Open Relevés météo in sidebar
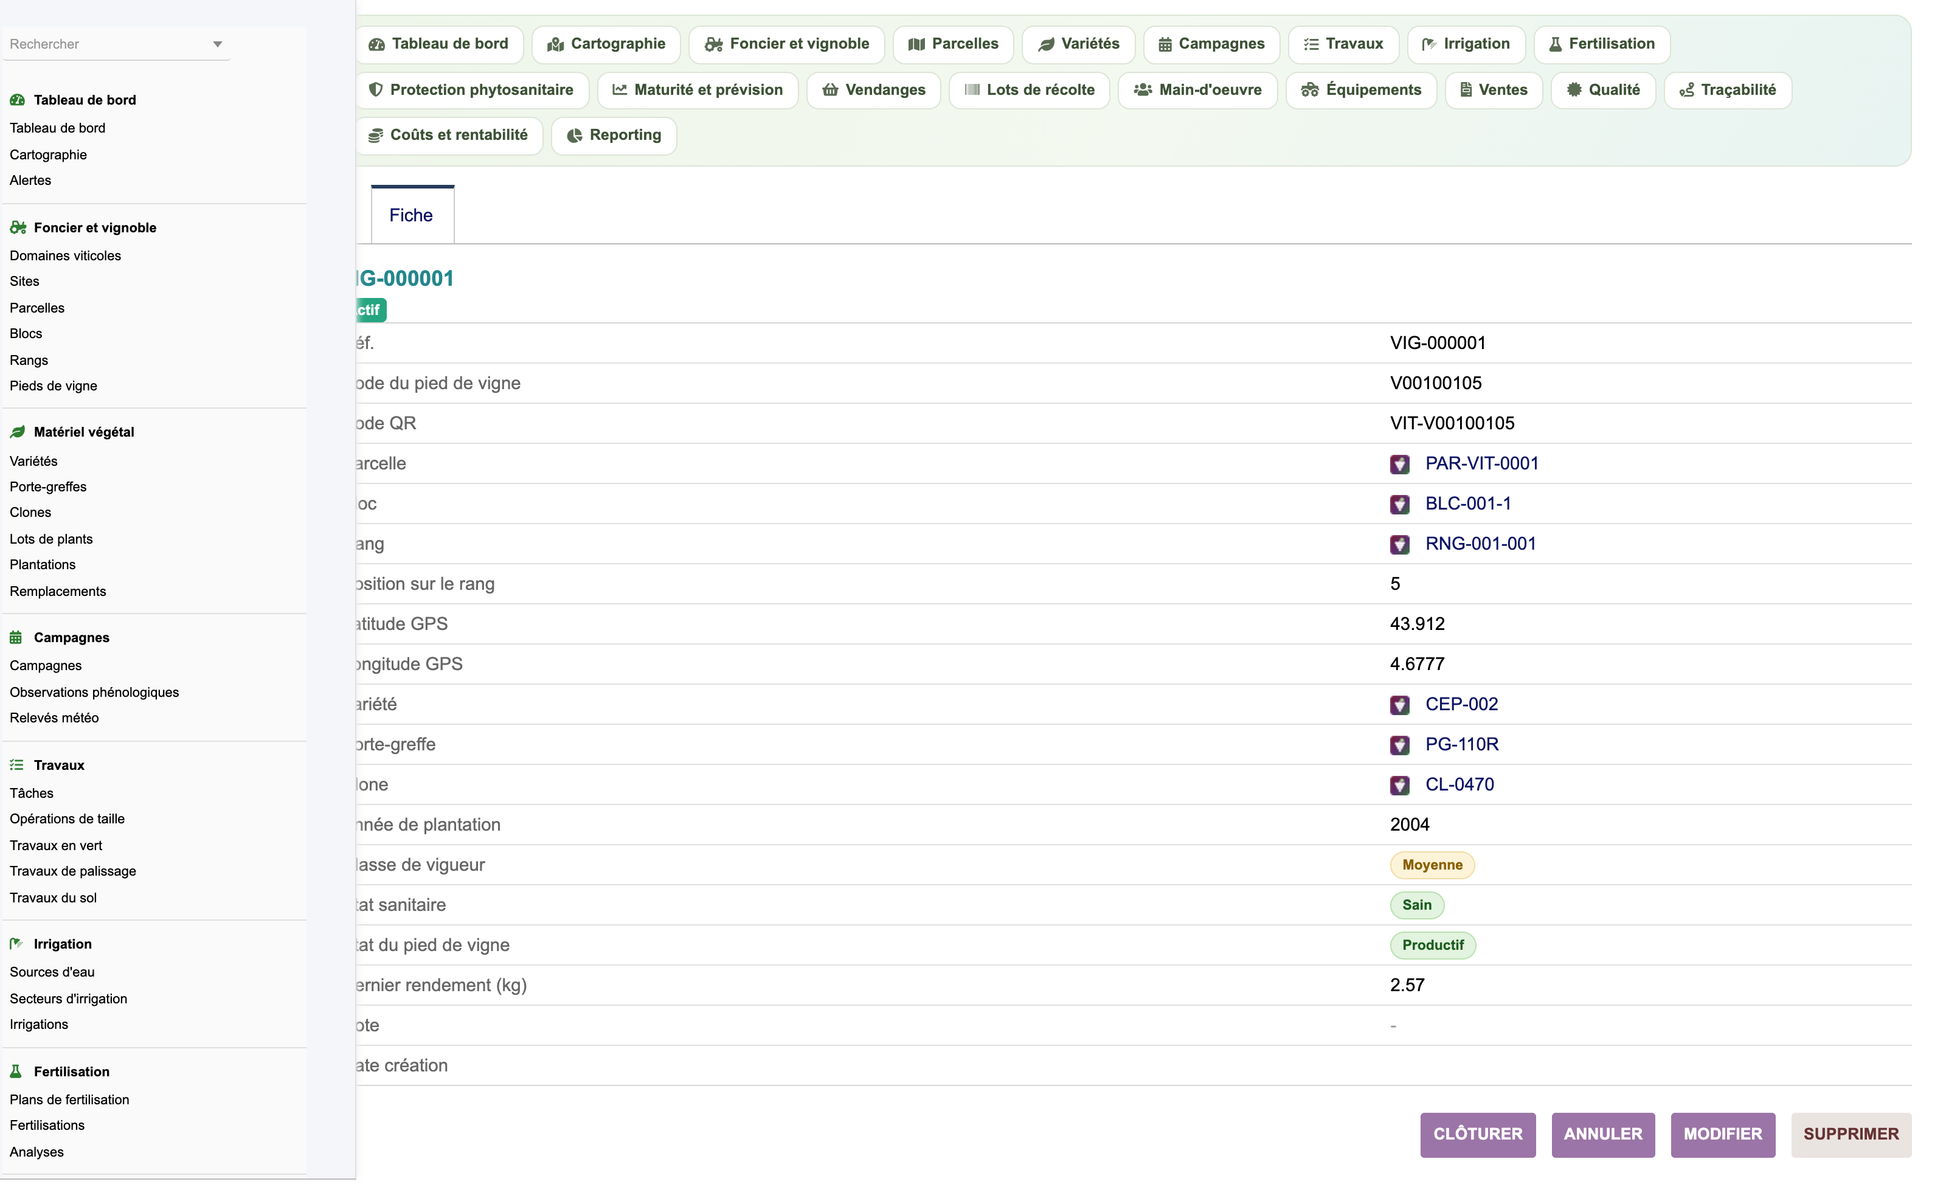Viewport: 1946px width, 1204px height. pyautogui.click(x=54, y=718)
